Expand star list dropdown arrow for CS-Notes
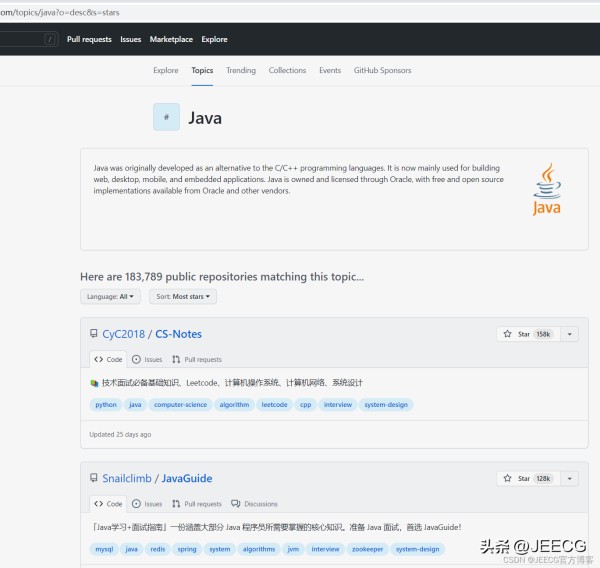The height and width of the screenshot is (568, 600). pos(569,334)
